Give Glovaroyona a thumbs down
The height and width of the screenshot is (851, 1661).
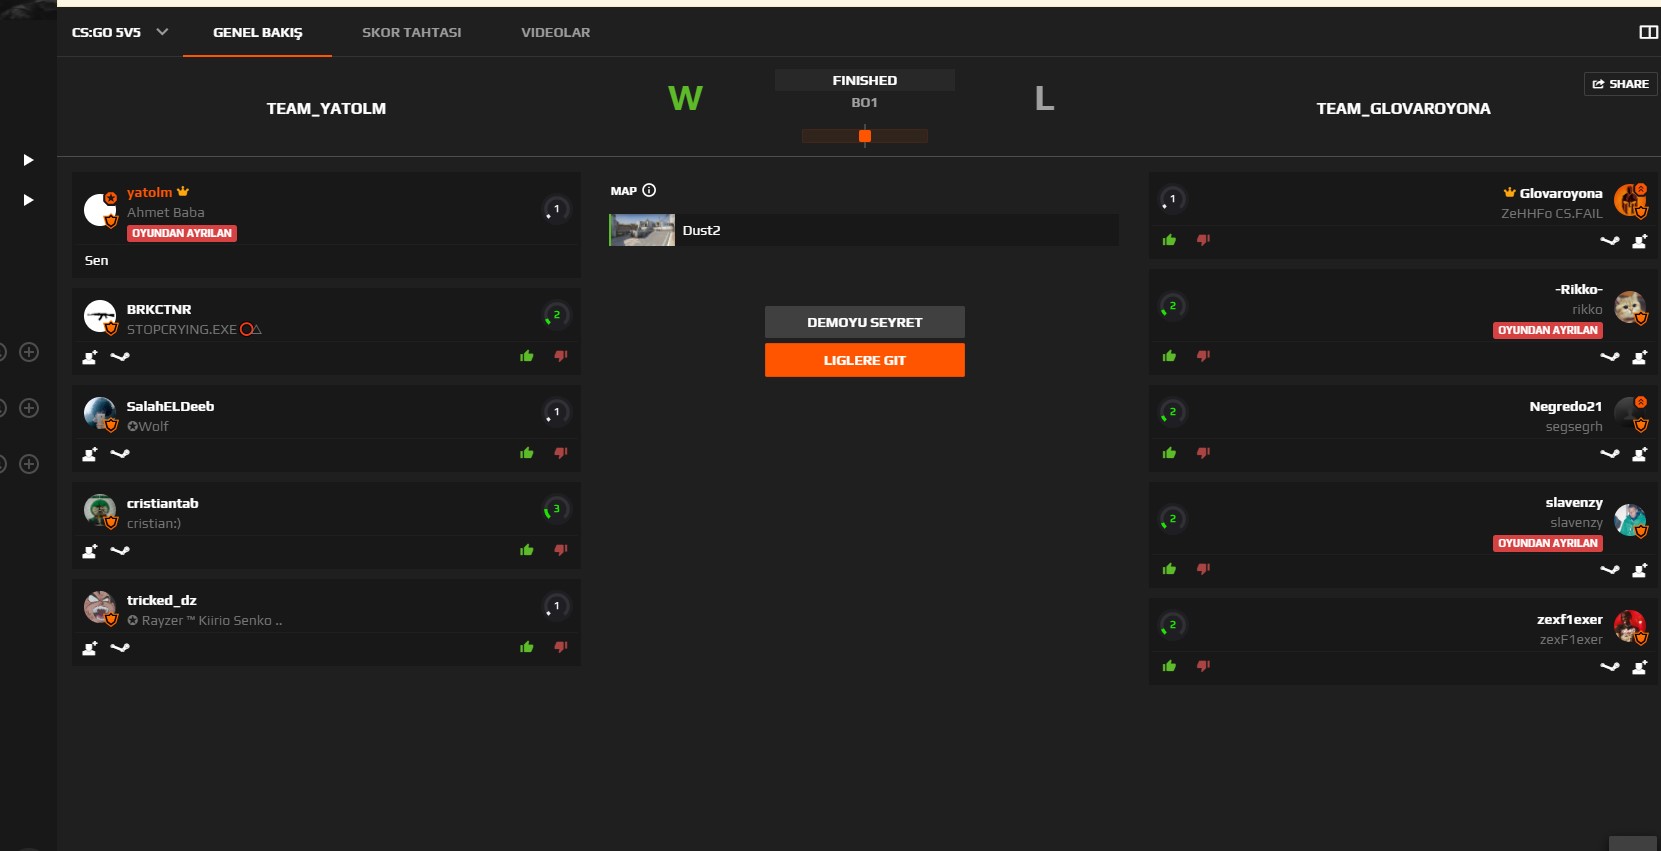click(1204, 240)
